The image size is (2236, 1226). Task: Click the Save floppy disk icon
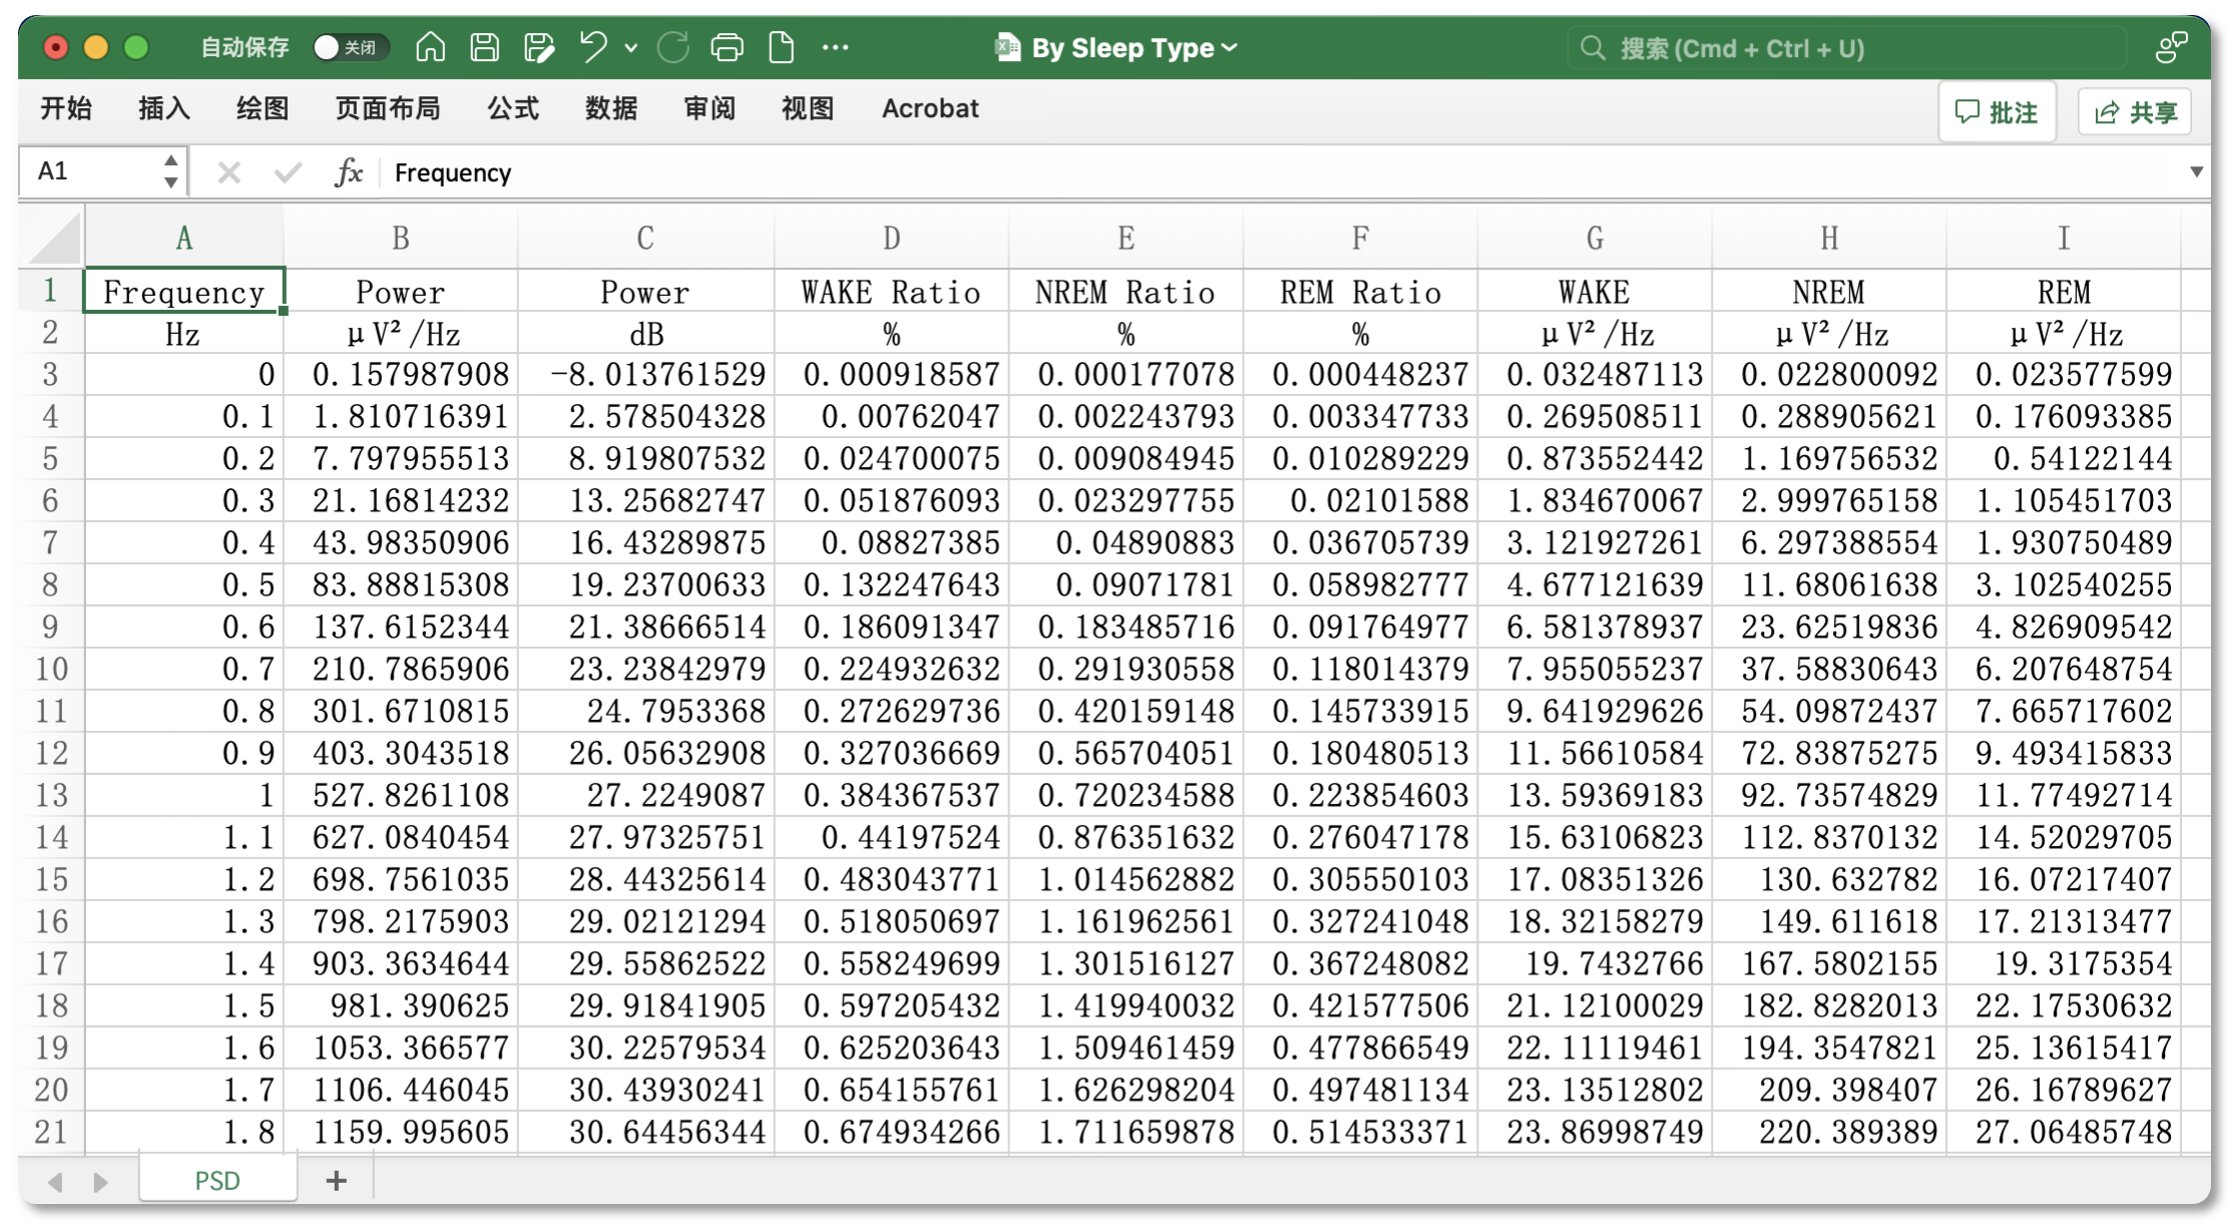click(485, 47)
